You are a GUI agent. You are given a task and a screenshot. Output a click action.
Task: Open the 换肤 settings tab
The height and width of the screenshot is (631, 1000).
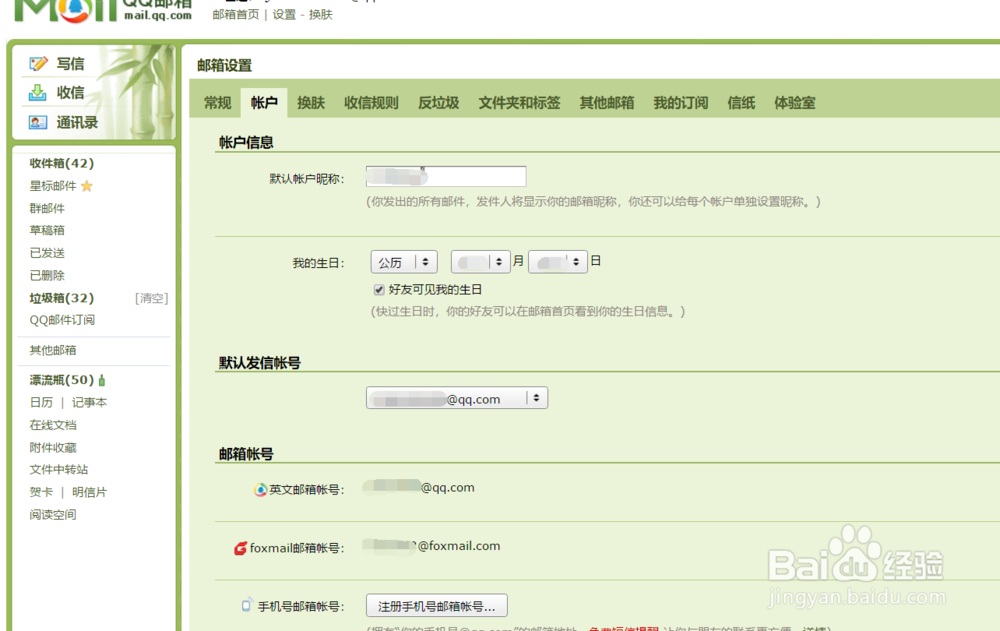[x=311, y=103]
